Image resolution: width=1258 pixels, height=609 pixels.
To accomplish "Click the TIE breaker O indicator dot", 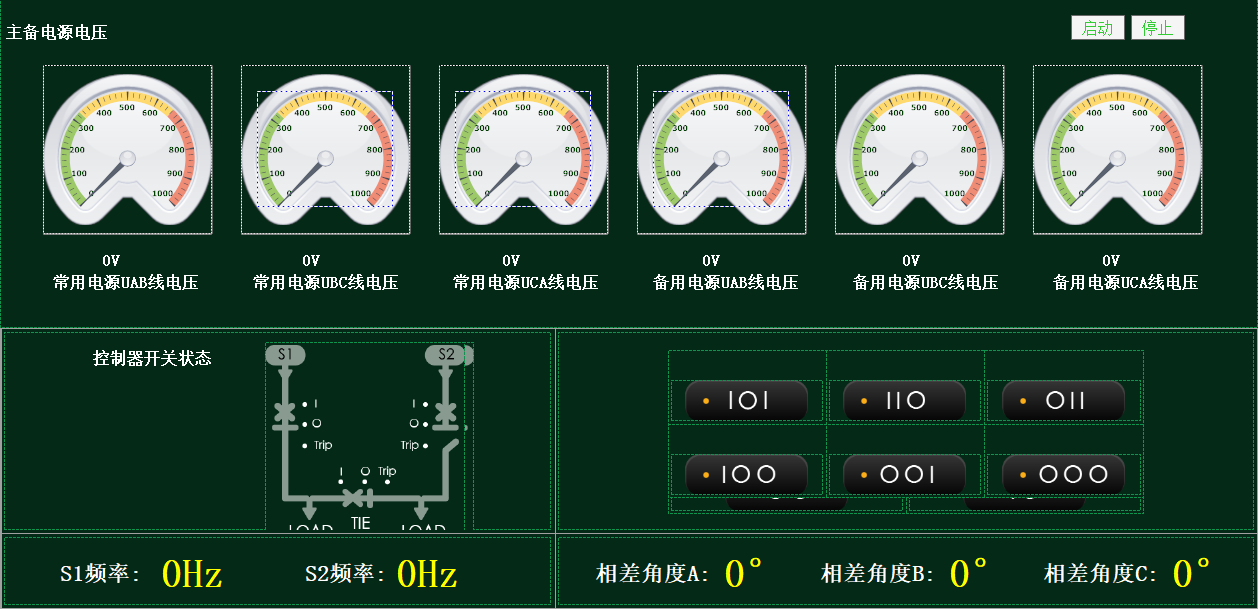I will click(x=365, y=482).
